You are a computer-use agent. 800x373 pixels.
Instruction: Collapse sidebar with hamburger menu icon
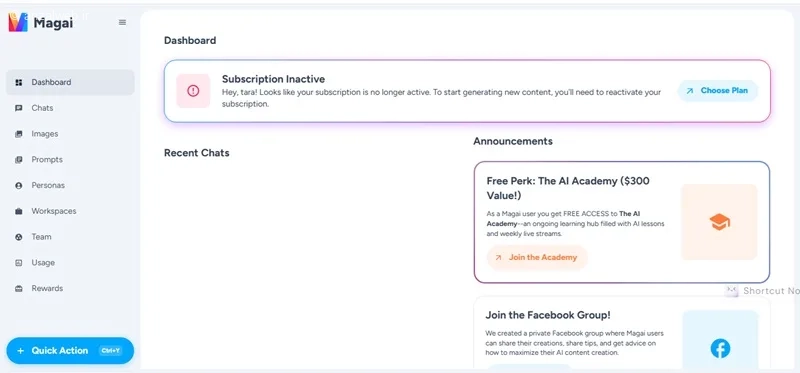pos(122,22)
